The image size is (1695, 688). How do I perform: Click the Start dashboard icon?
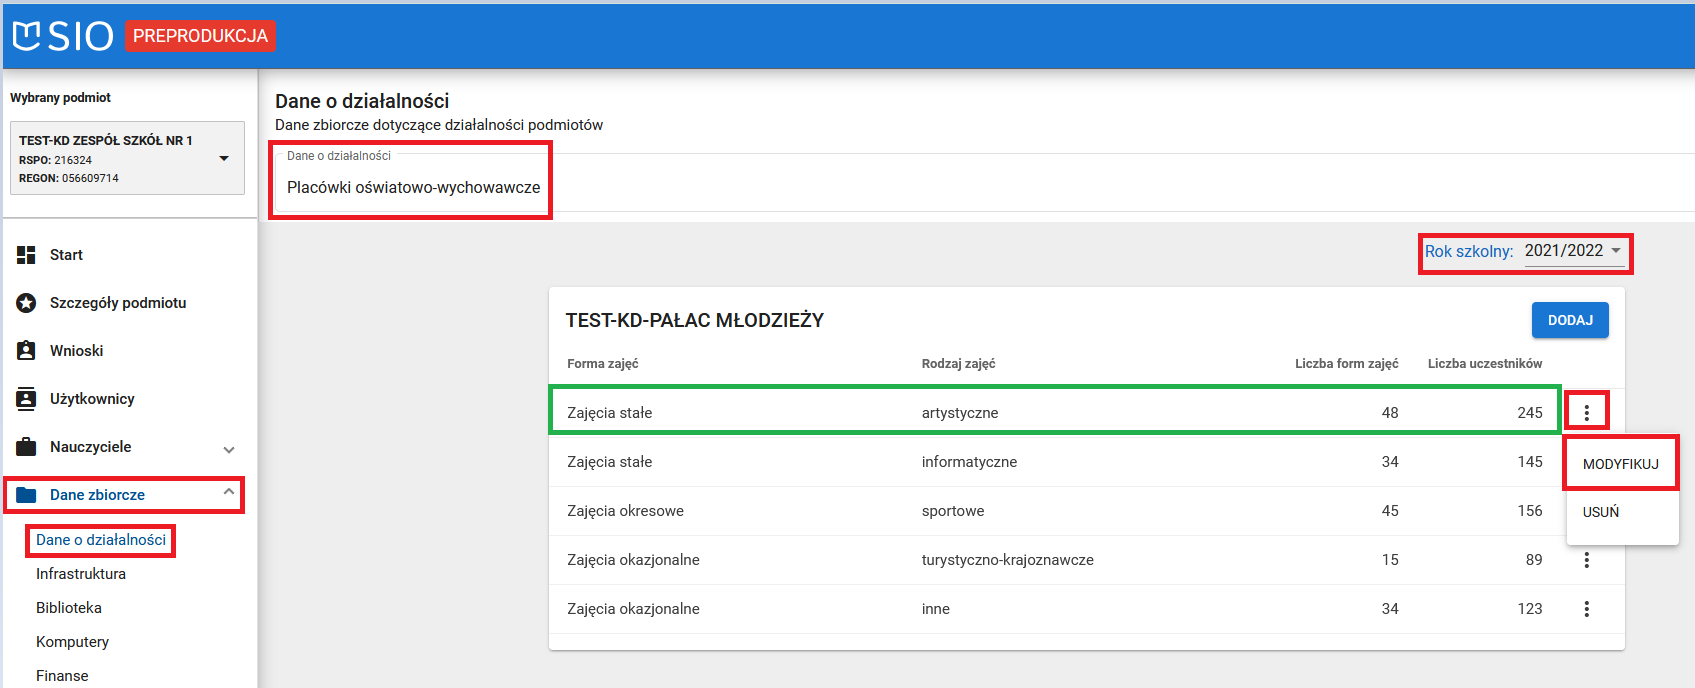click(27, 255)
